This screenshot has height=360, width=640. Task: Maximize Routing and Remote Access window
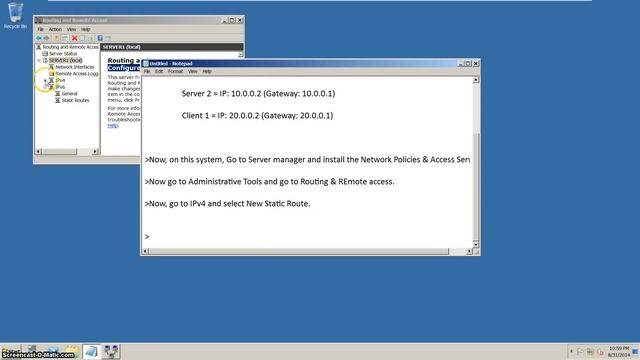coord(232,20)
